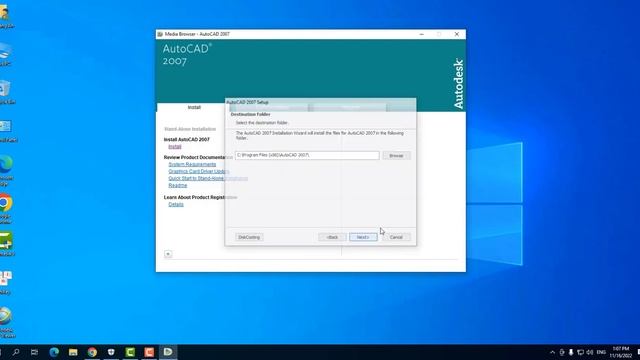Image resolution: width=640 pixels, height=360 pixels.
Task: Open Task View from the taskbar
Action: click(x=35, y=352)
